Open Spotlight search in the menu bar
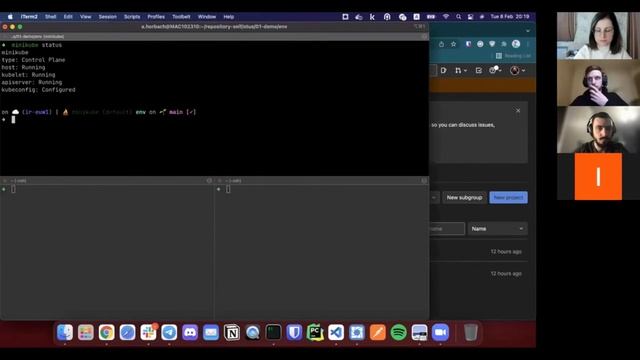 click(458, 17)
